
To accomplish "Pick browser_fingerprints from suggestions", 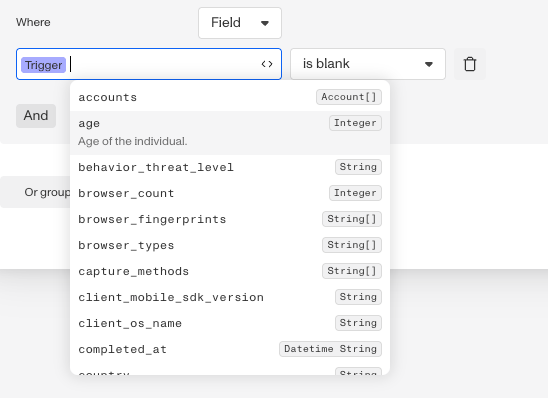I will pos(230,219).
